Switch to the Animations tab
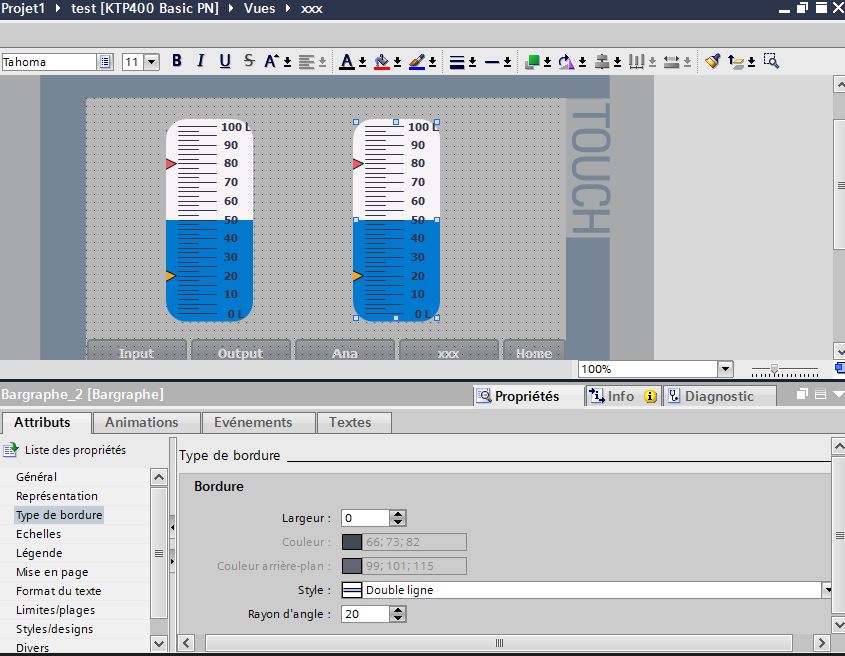Image resolution: width=845 pixels, height=656 pixels. point(142,423)
